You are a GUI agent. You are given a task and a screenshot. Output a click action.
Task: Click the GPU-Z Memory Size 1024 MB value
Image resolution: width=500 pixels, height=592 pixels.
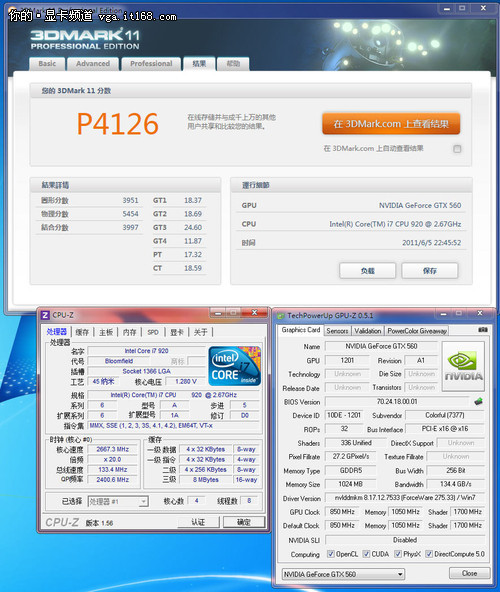tap(350, 484)
